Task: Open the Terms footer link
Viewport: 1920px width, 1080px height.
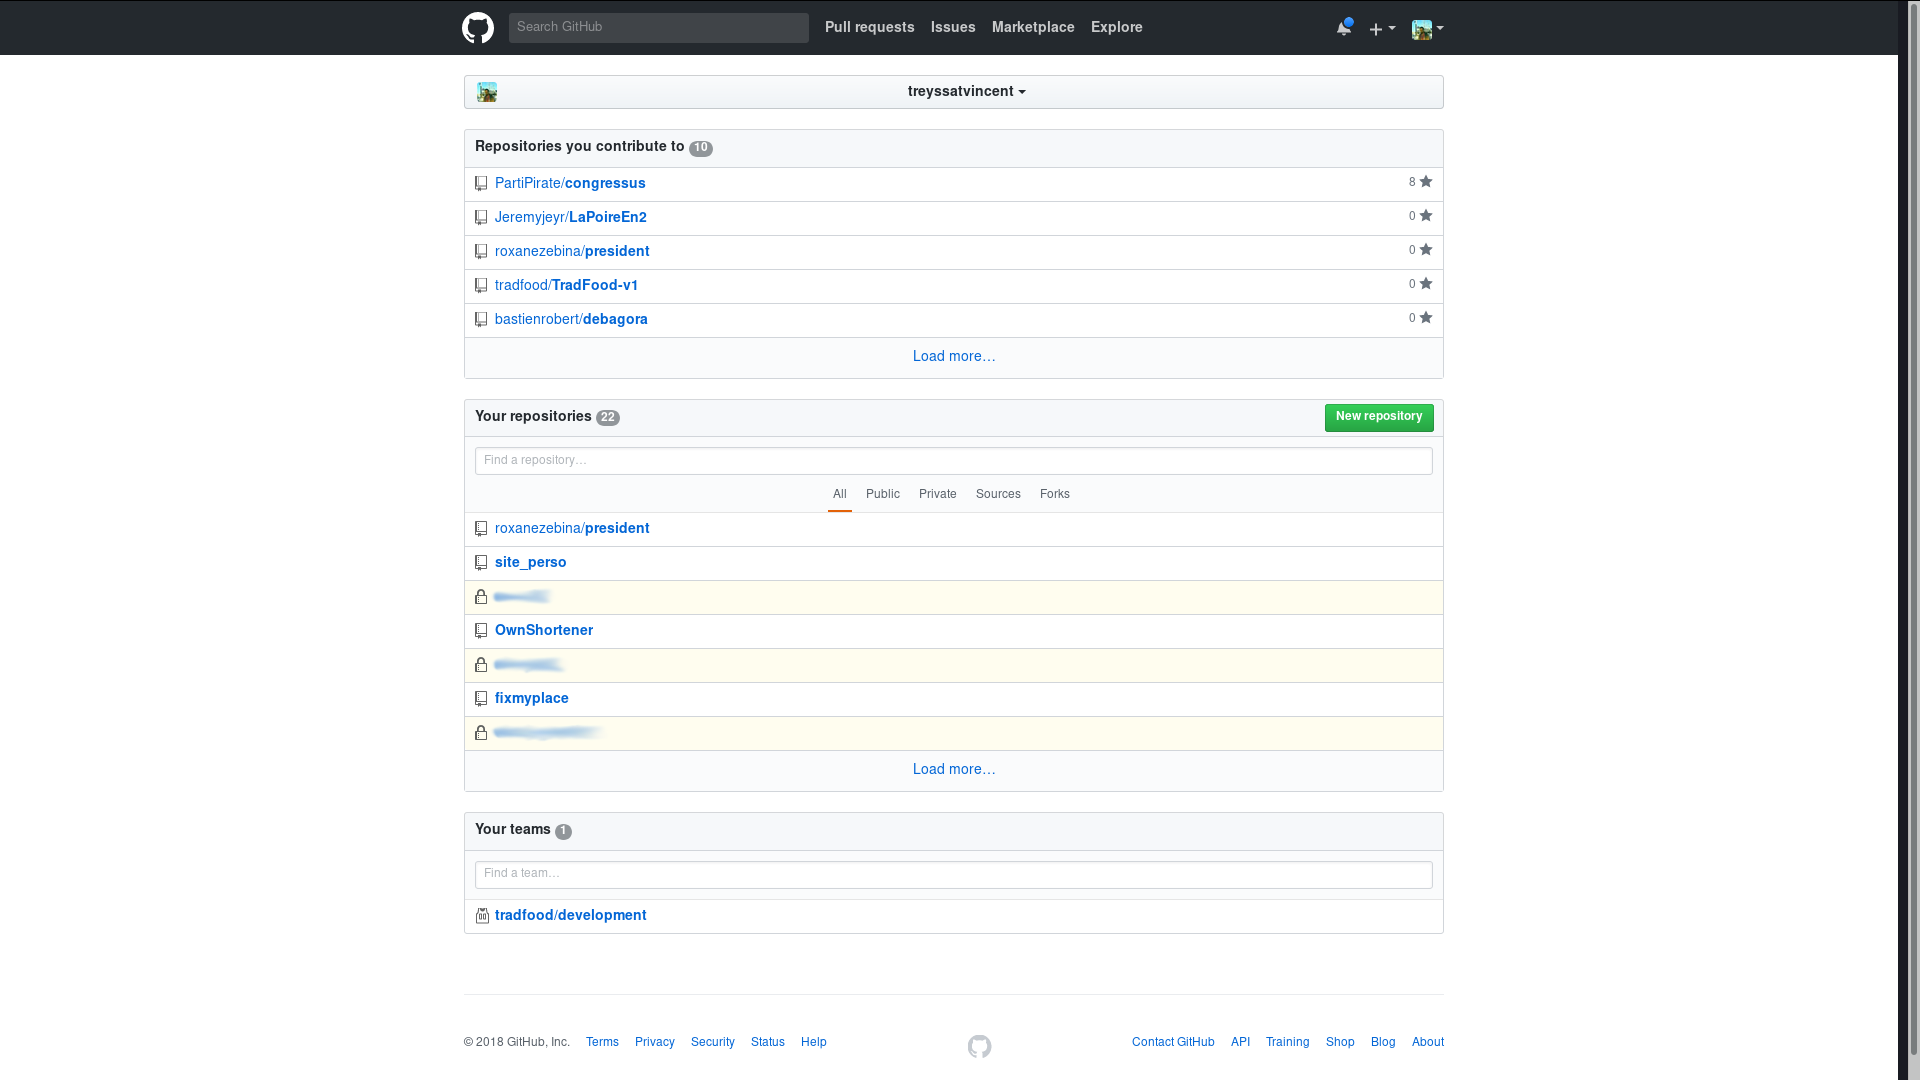Action: [602, 1043]
